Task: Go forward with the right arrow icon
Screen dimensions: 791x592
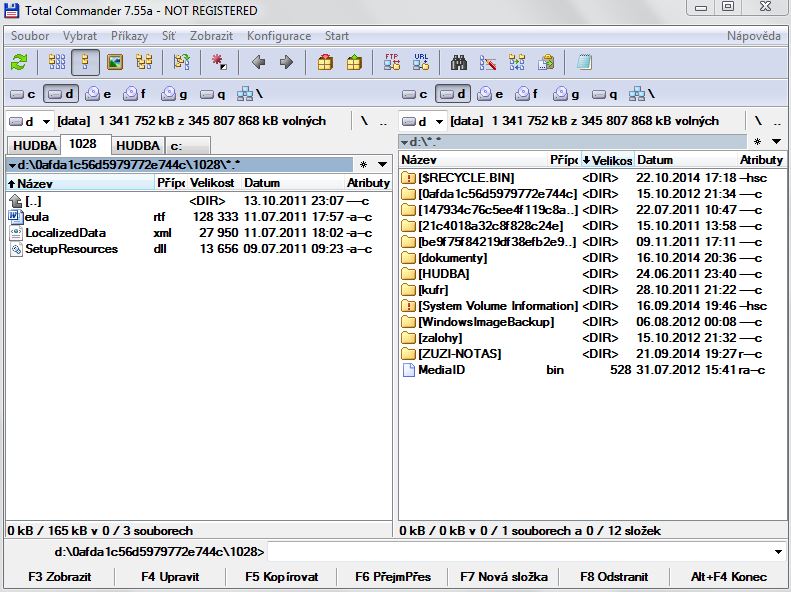Action: 287,63
